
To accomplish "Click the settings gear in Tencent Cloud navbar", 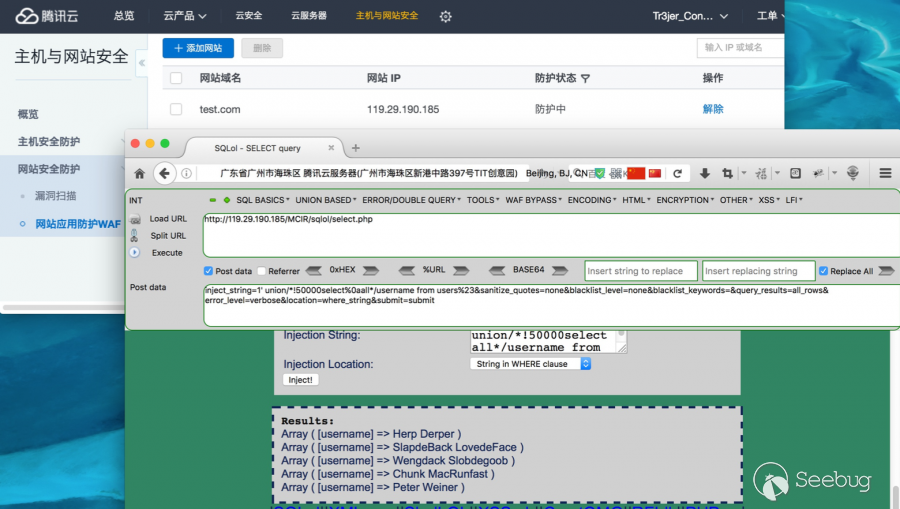I will click(x=446, y=16).
